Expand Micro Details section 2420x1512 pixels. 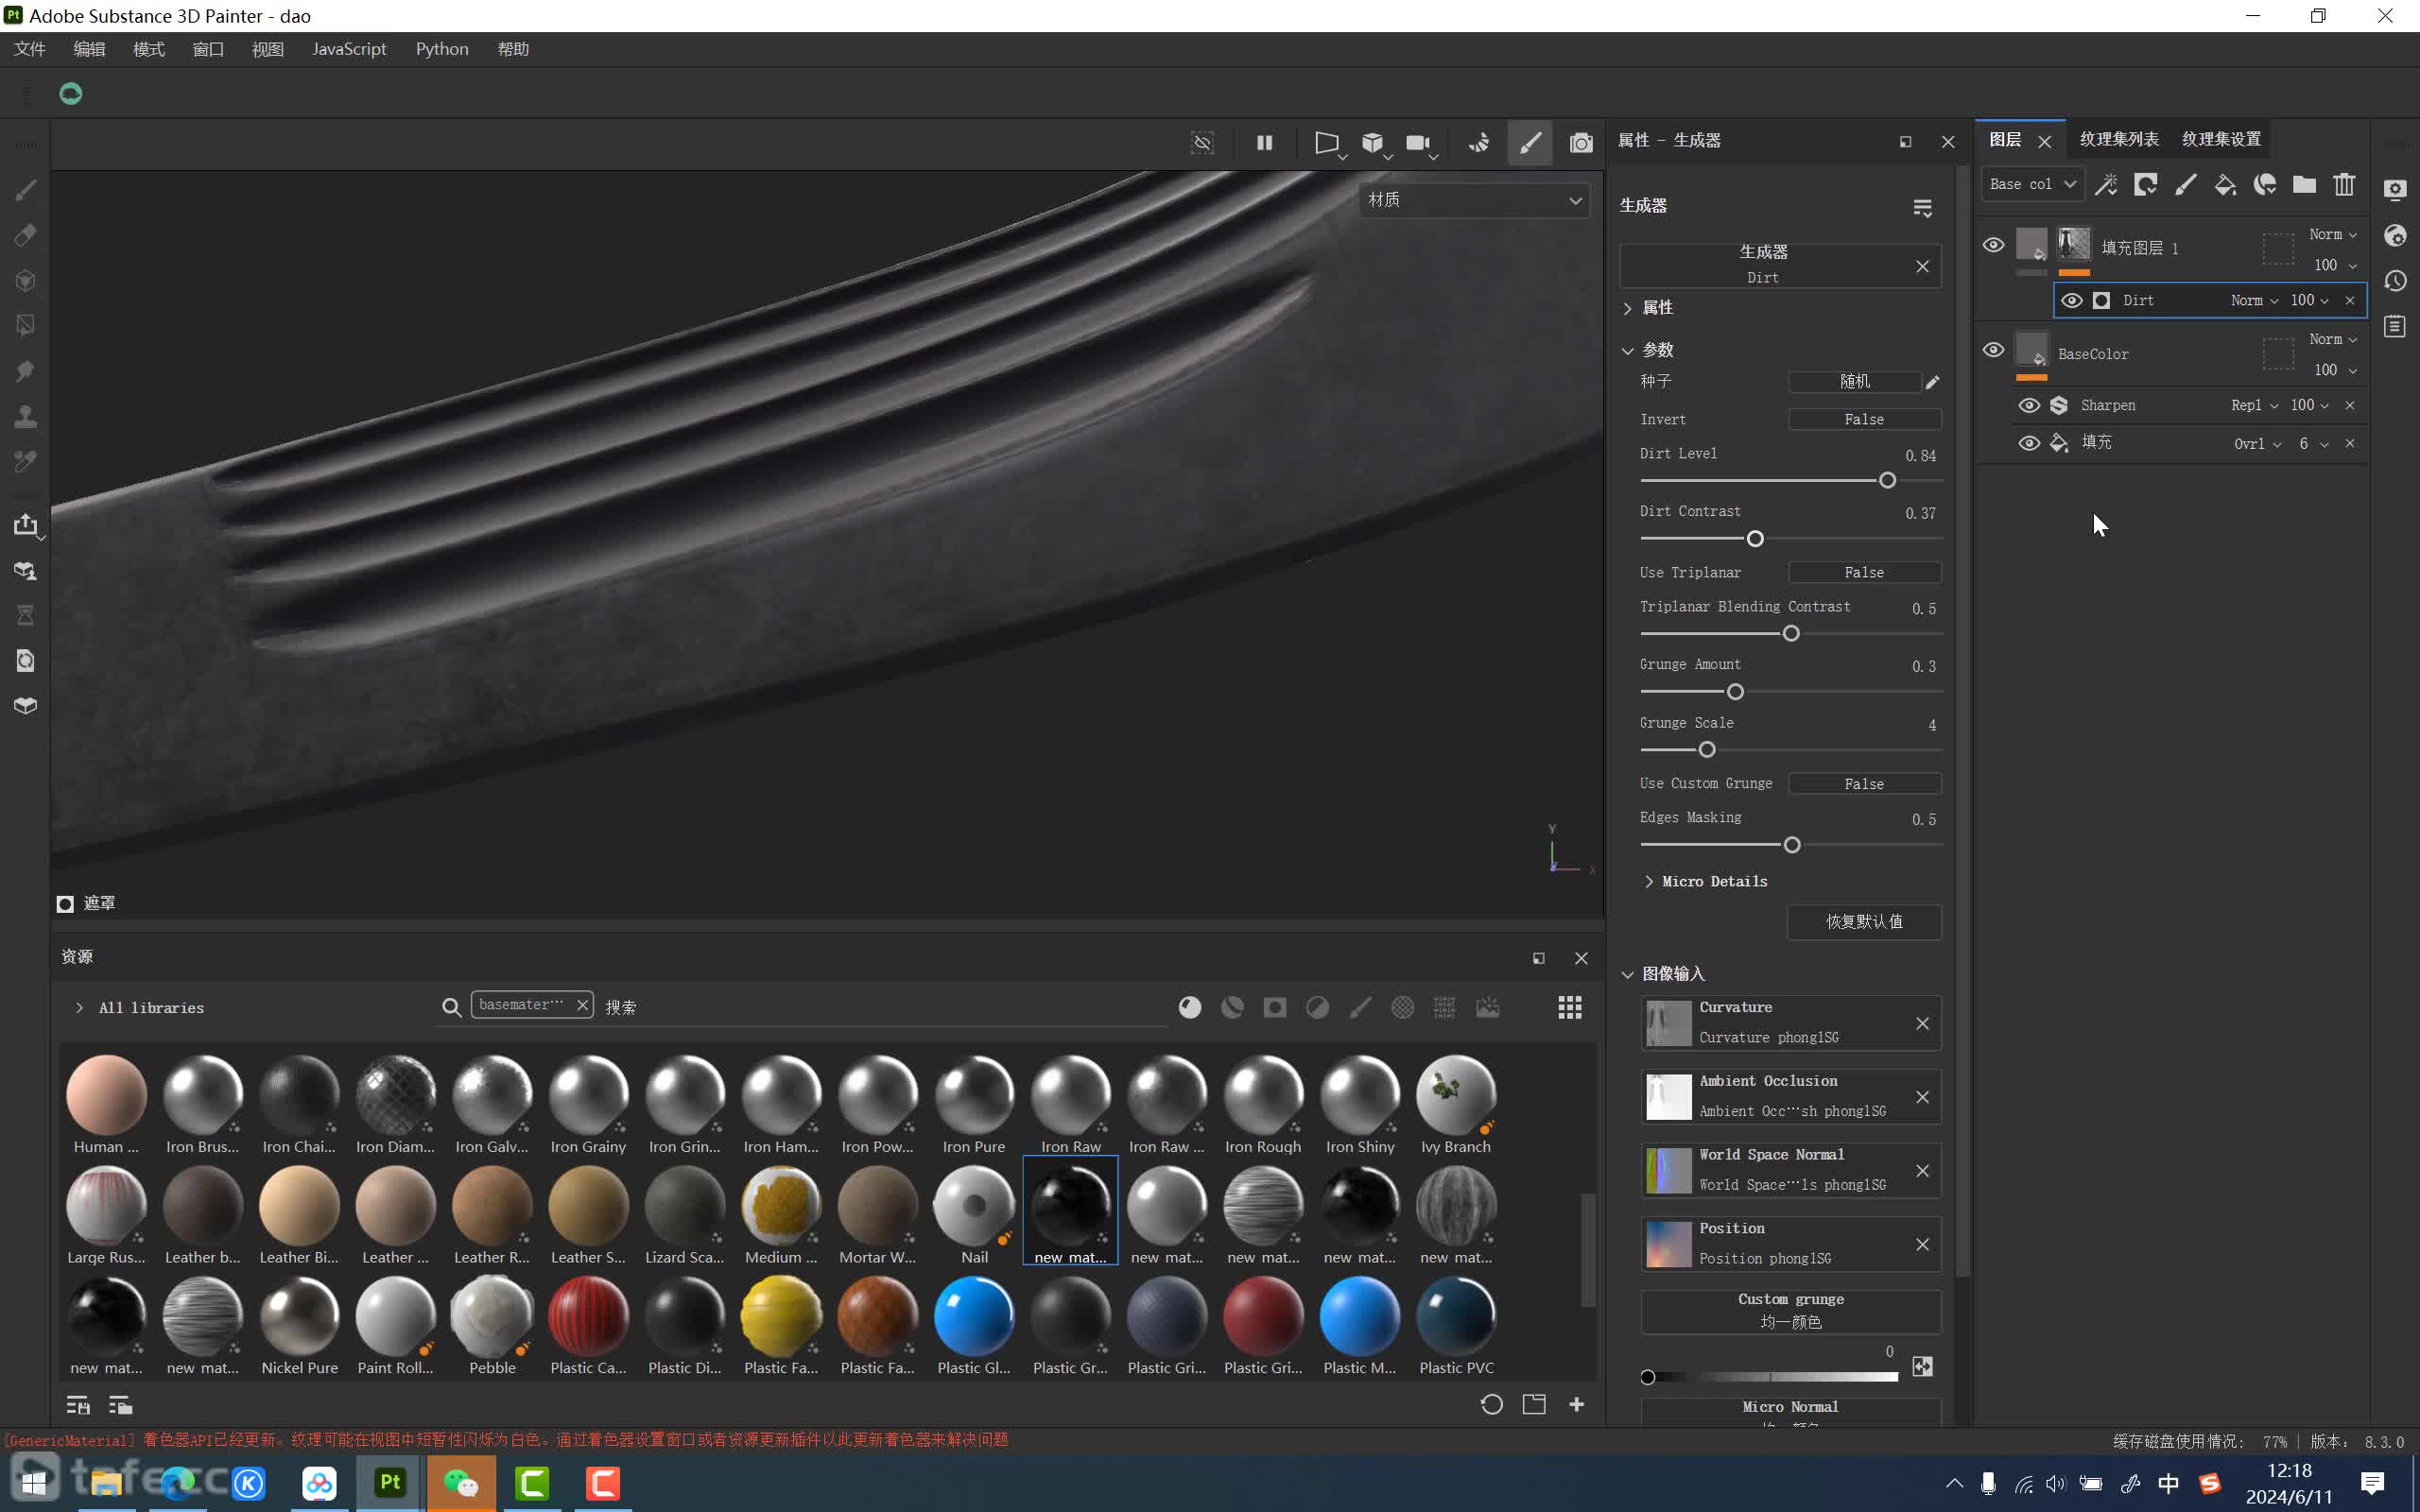click(x=1649, y=881)
